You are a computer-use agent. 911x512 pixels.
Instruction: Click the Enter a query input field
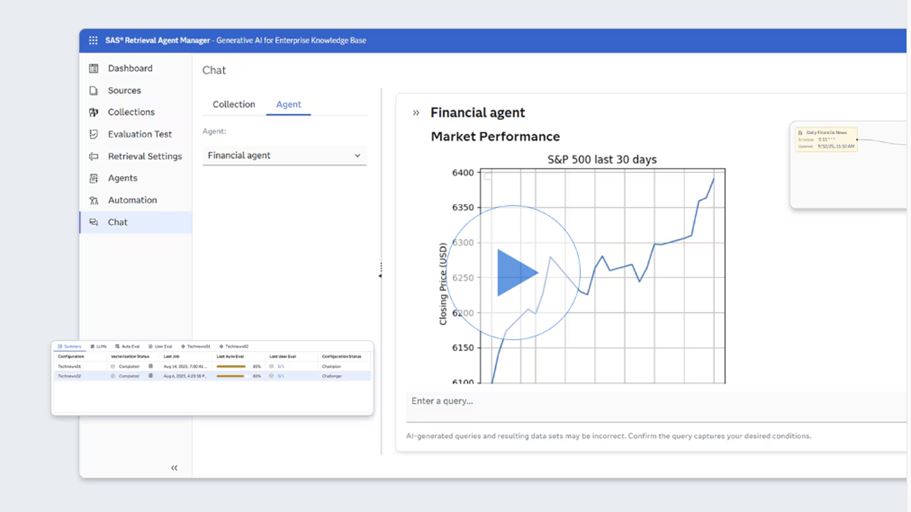[650, 402]
